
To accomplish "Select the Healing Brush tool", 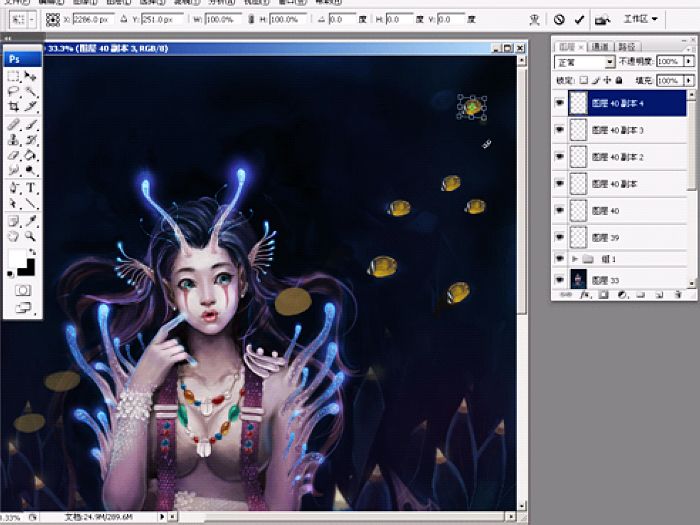I will [13, 125].
